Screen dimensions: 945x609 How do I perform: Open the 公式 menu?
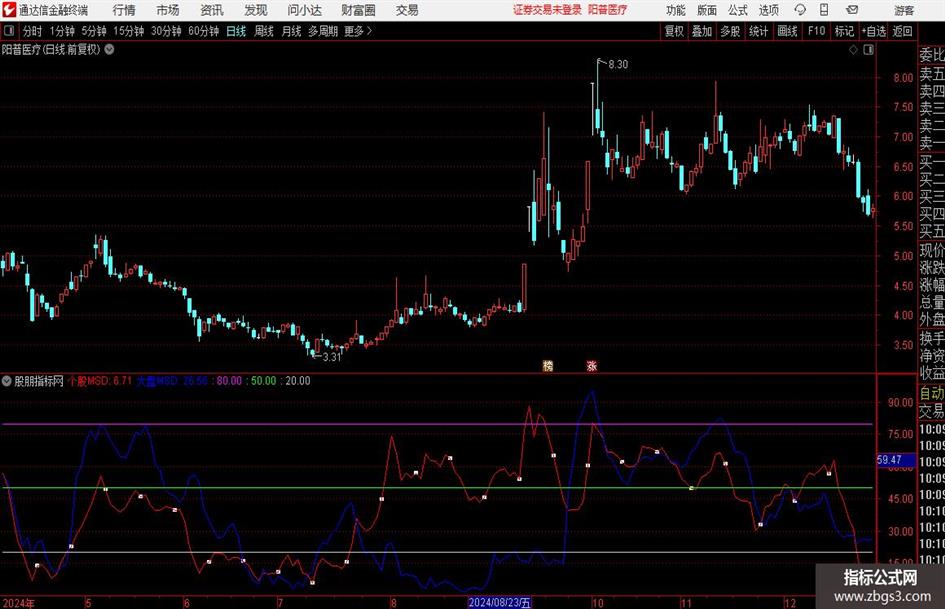(737, 10)
